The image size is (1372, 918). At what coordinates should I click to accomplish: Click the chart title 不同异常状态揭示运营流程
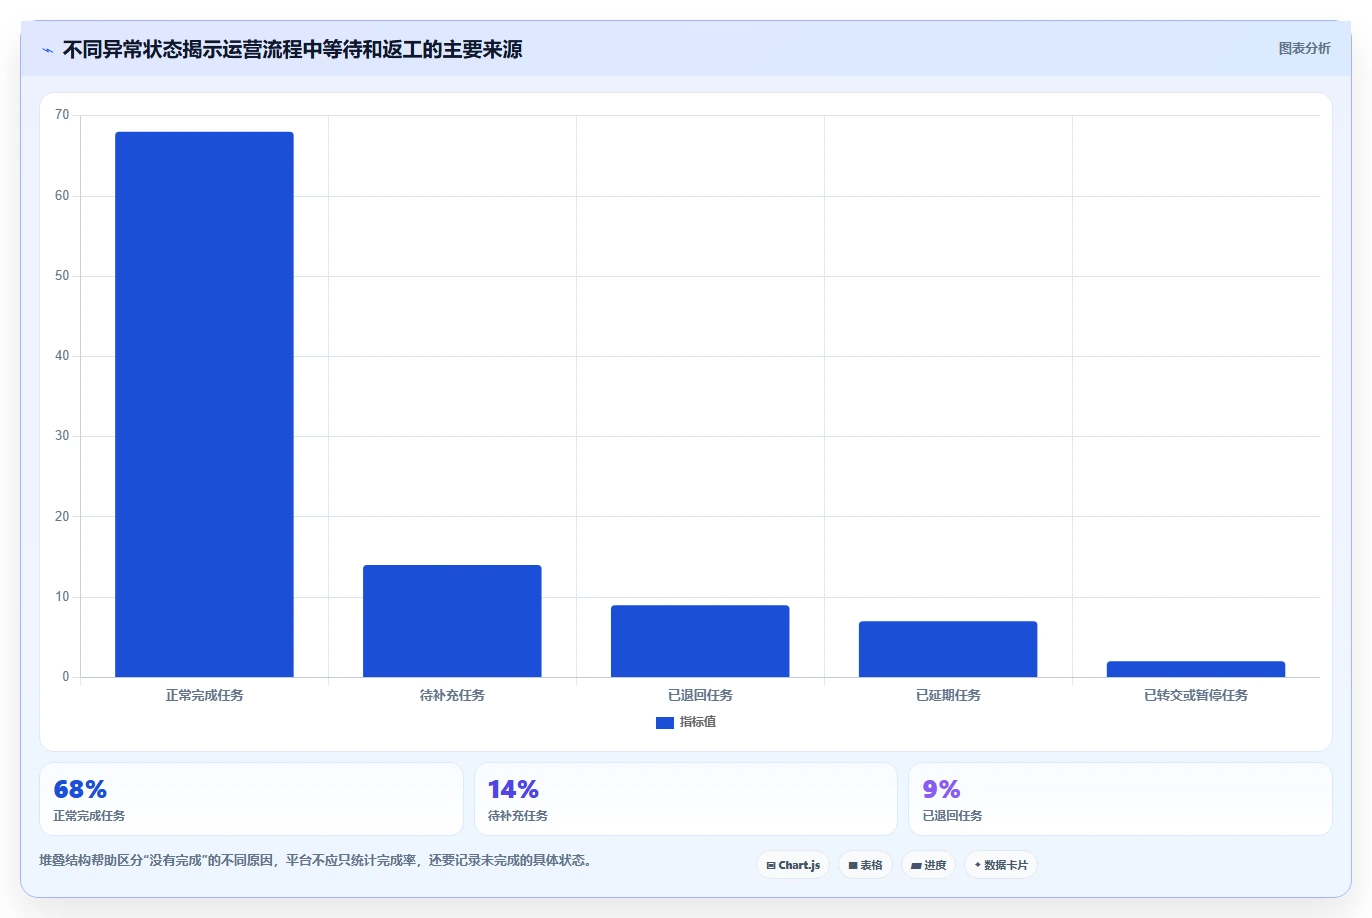tap(293, 49)
